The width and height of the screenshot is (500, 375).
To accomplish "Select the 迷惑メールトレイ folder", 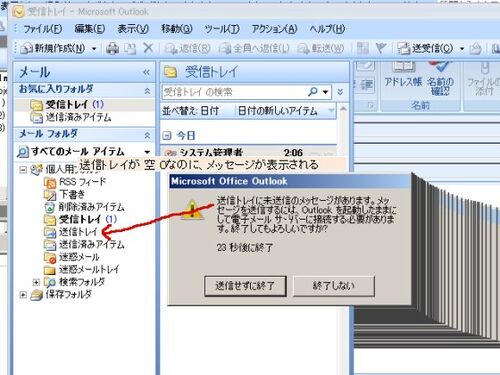I will 89,269.
